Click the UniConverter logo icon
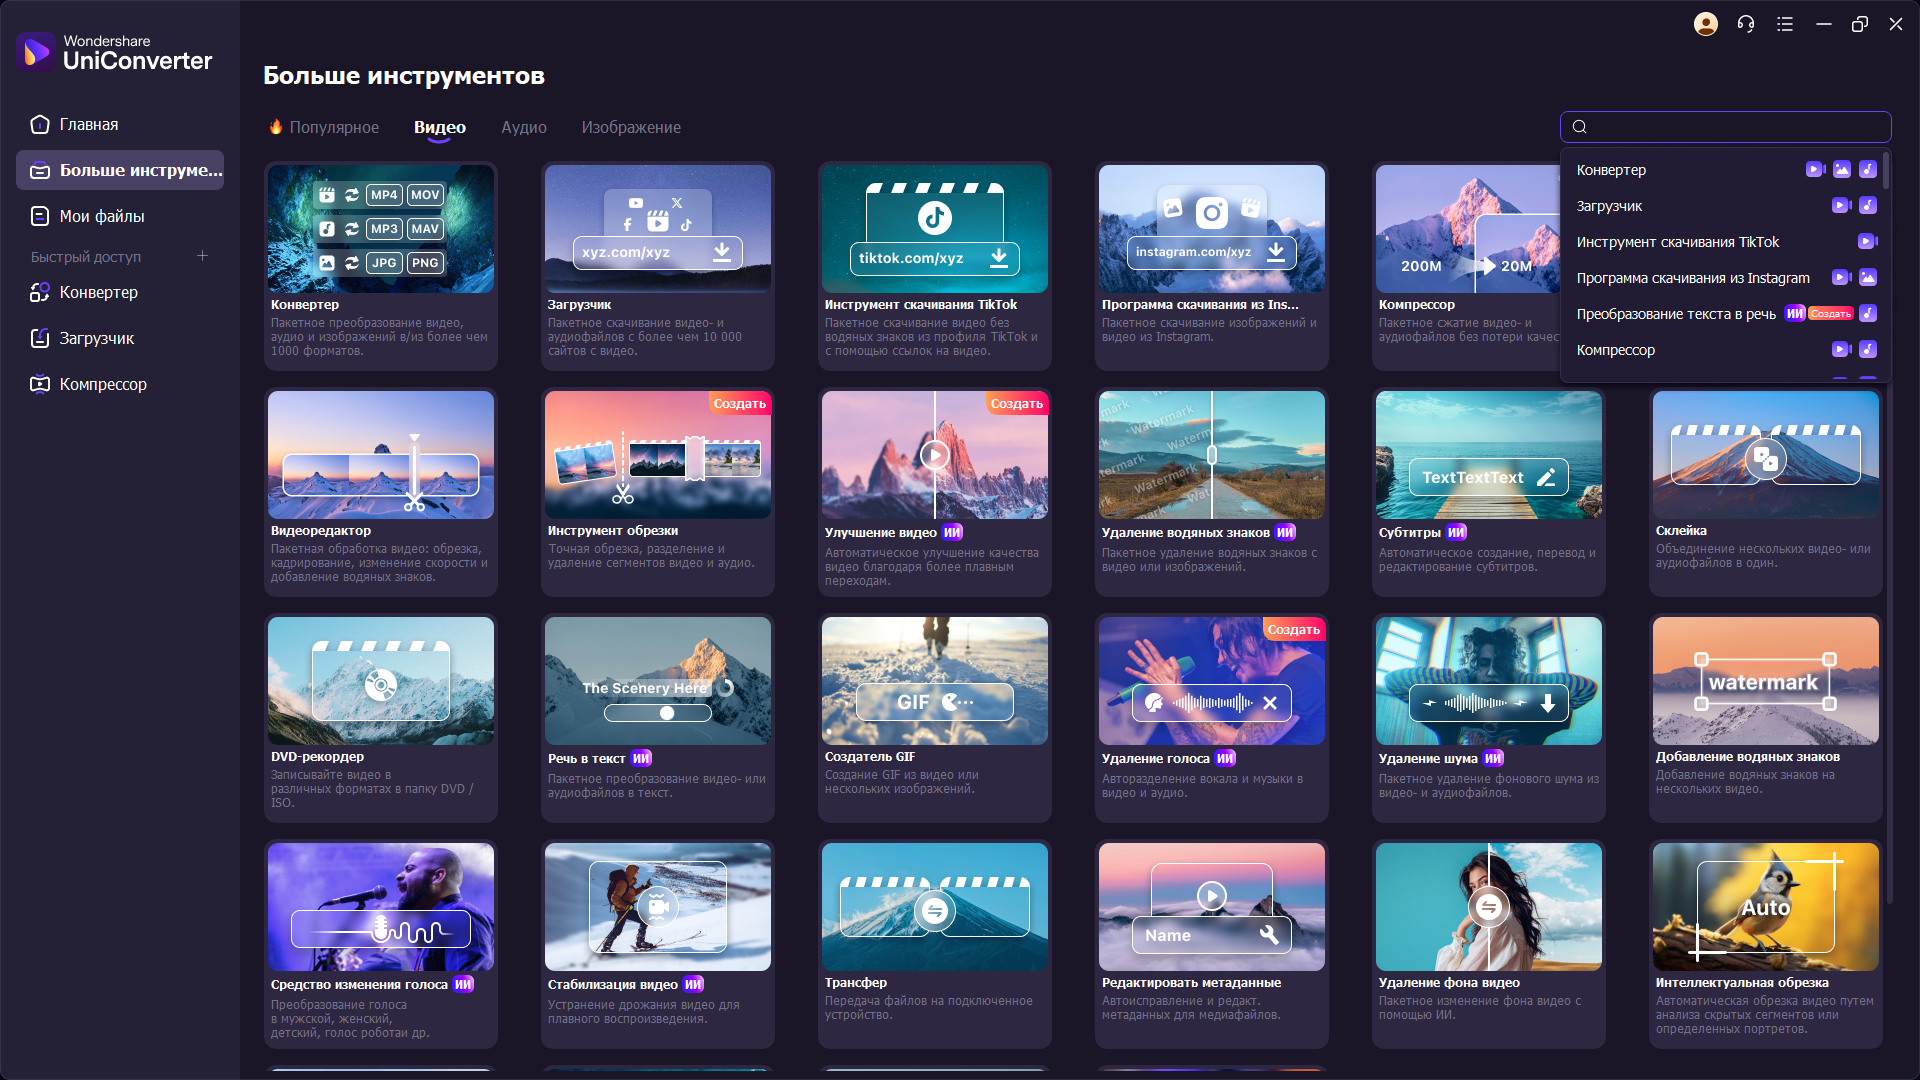This screenshot has width=1920, height=1080. pos(37,51)
